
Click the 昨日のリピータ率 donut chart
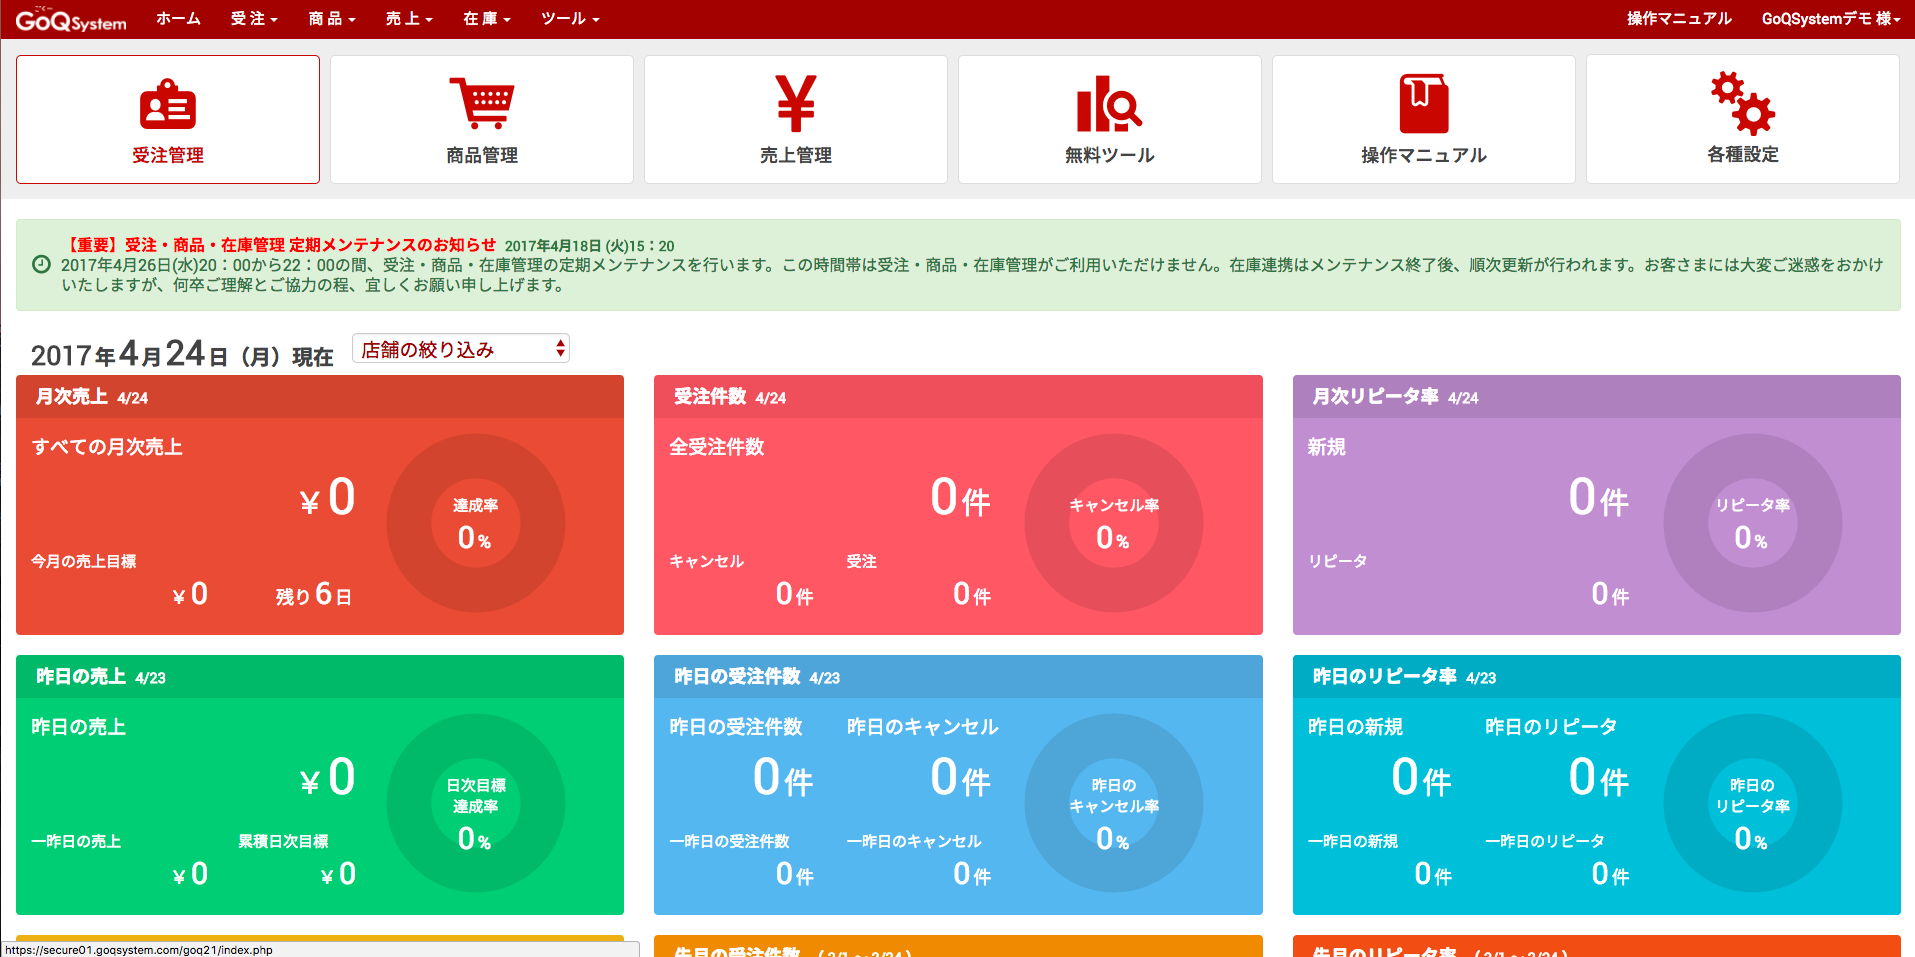[x=1753, y=803]
